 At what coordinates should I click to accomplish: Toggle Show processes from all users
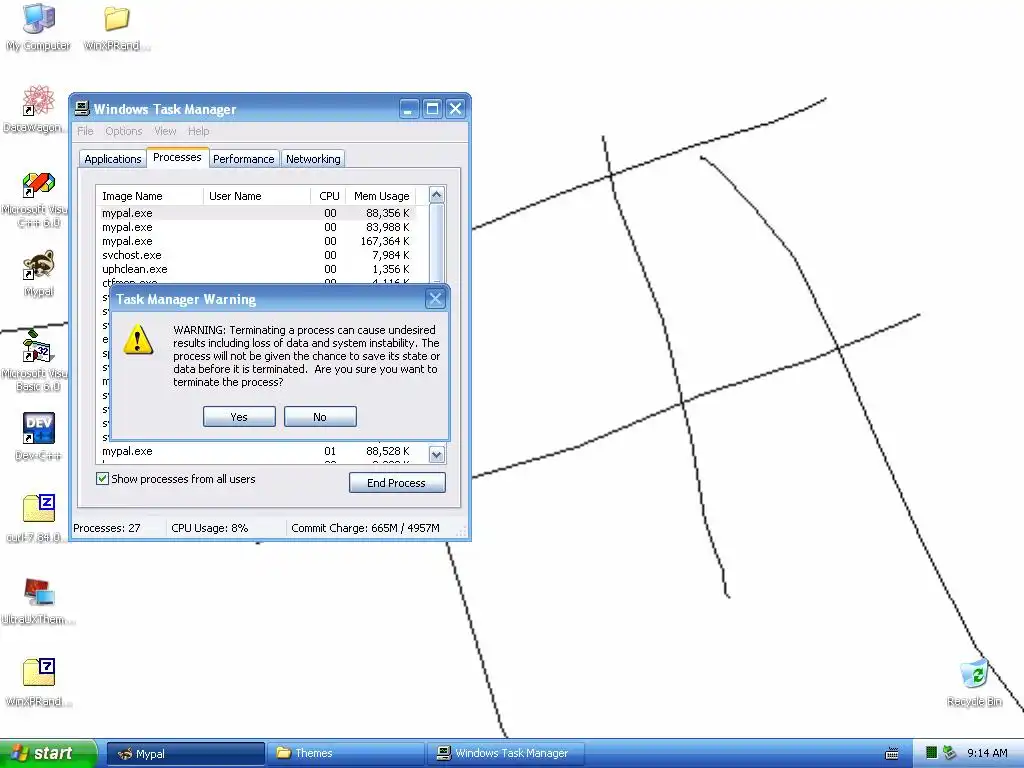pos(103,479)
